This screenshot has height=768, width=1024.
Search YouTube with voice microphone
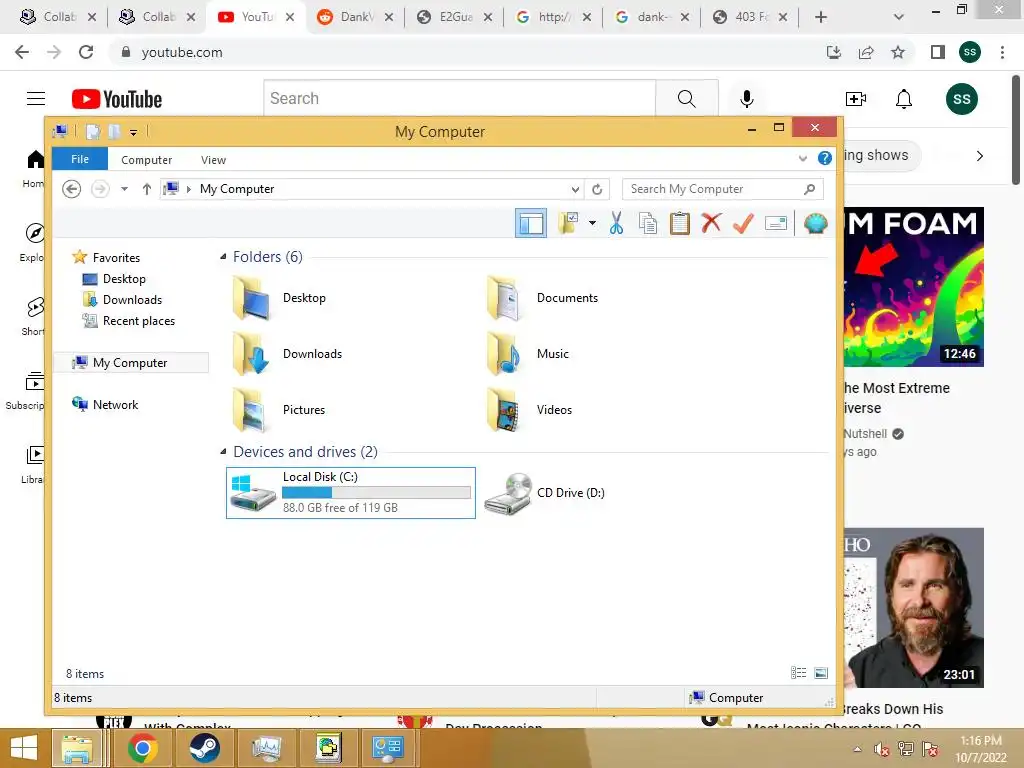(746, 99)
